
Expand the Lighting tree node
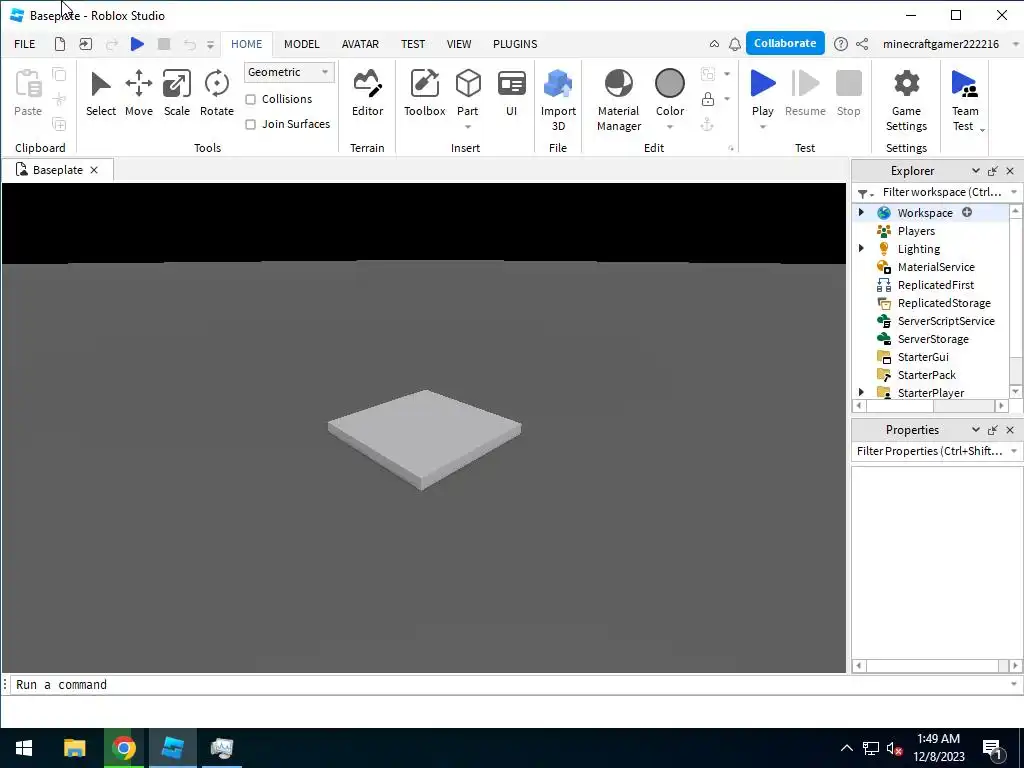click(x=861, y=248)
